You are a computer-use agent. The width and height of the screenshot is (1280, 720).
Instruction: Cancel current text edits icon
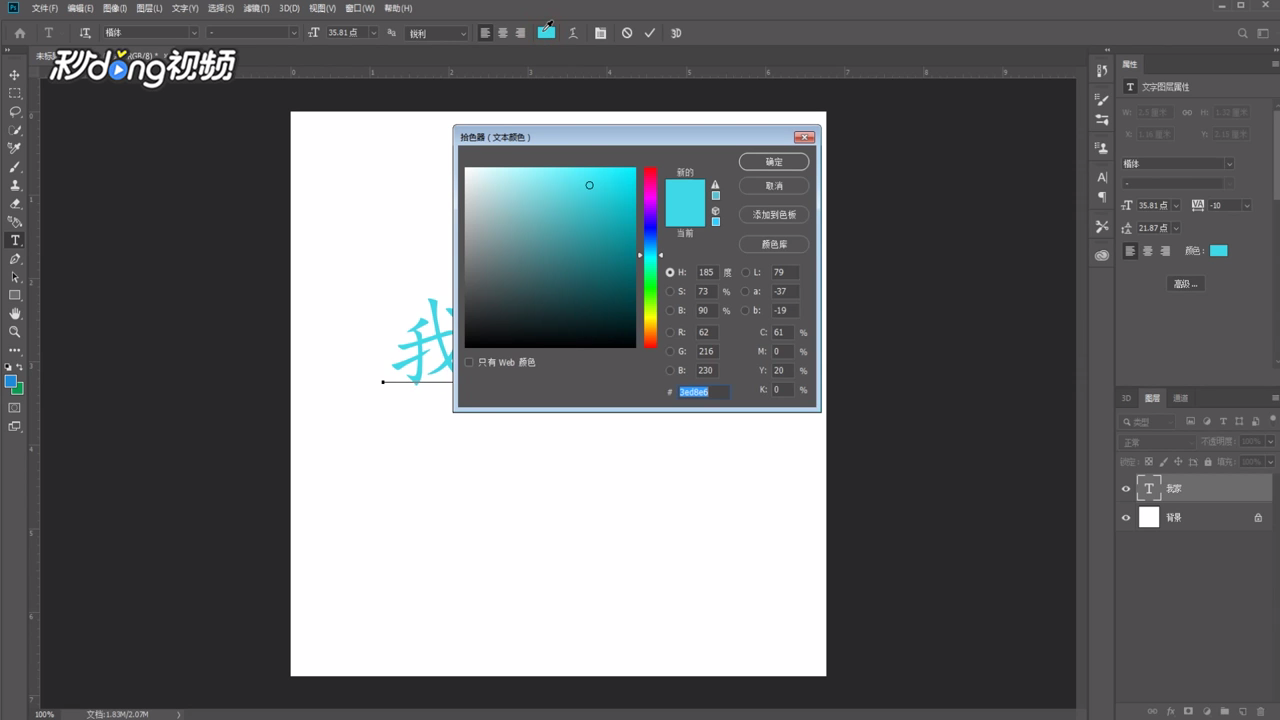[x=627, y=33]
